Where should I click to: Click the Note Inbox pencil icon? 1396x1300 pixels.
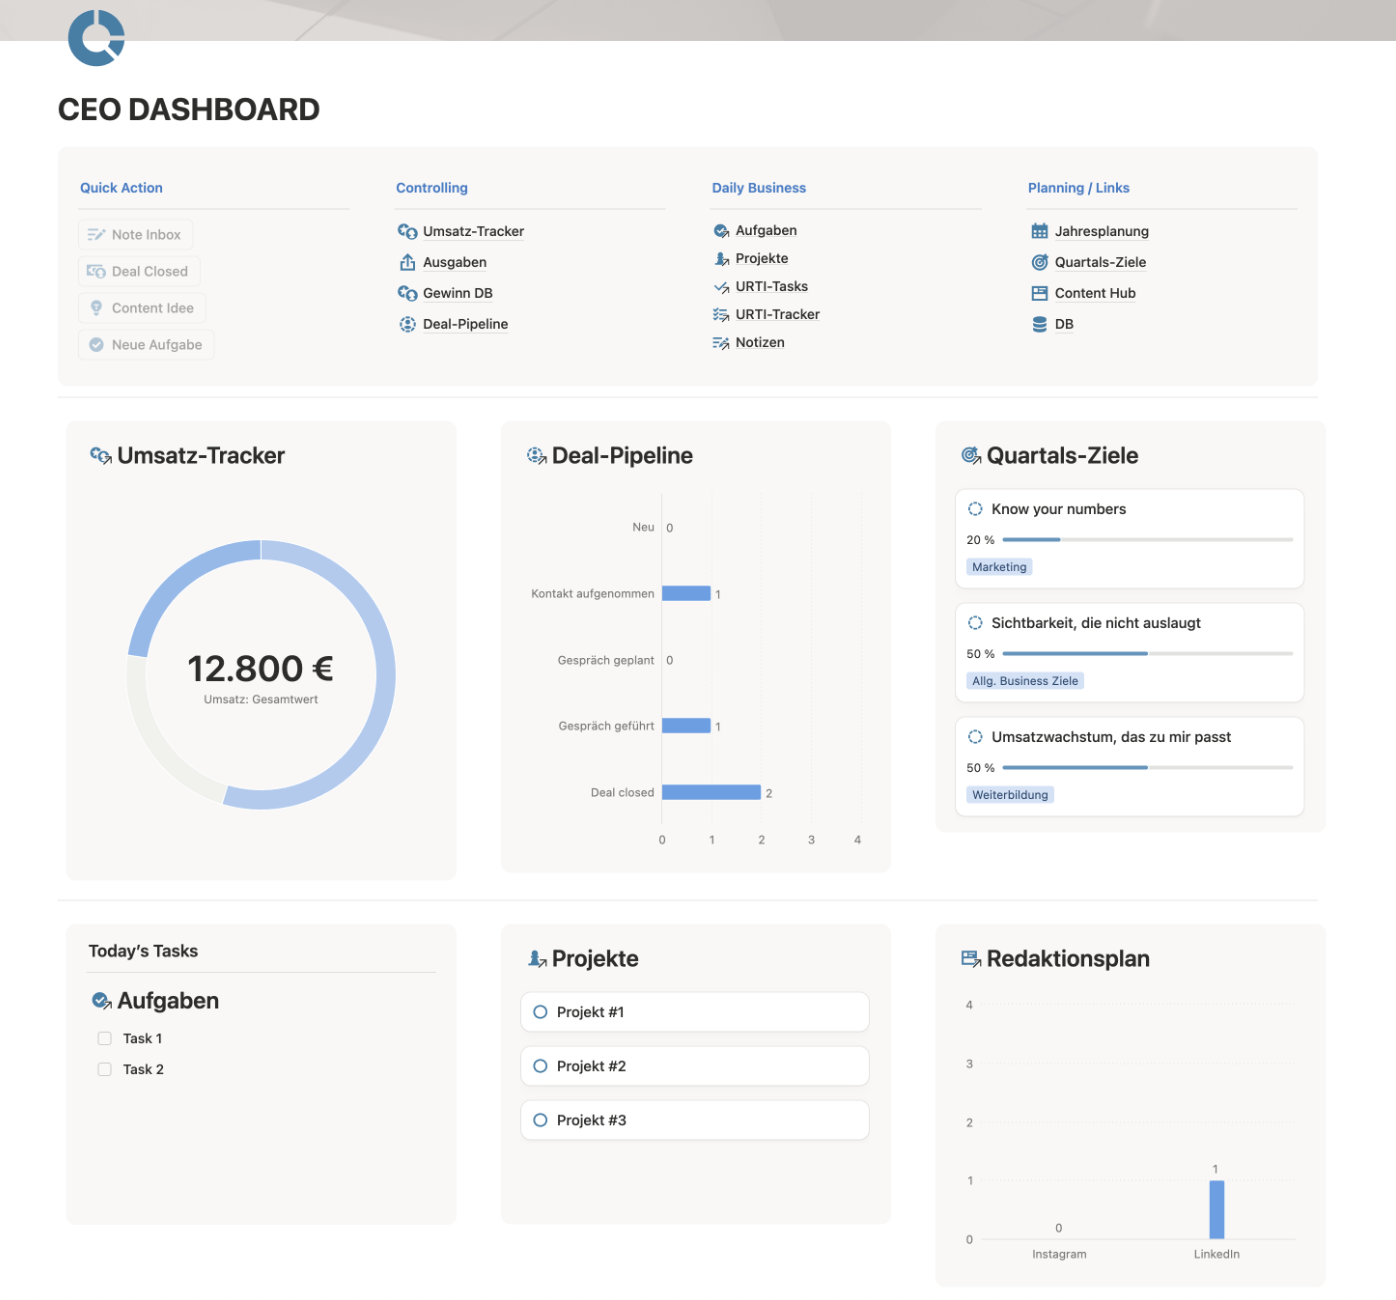point(96,235)
